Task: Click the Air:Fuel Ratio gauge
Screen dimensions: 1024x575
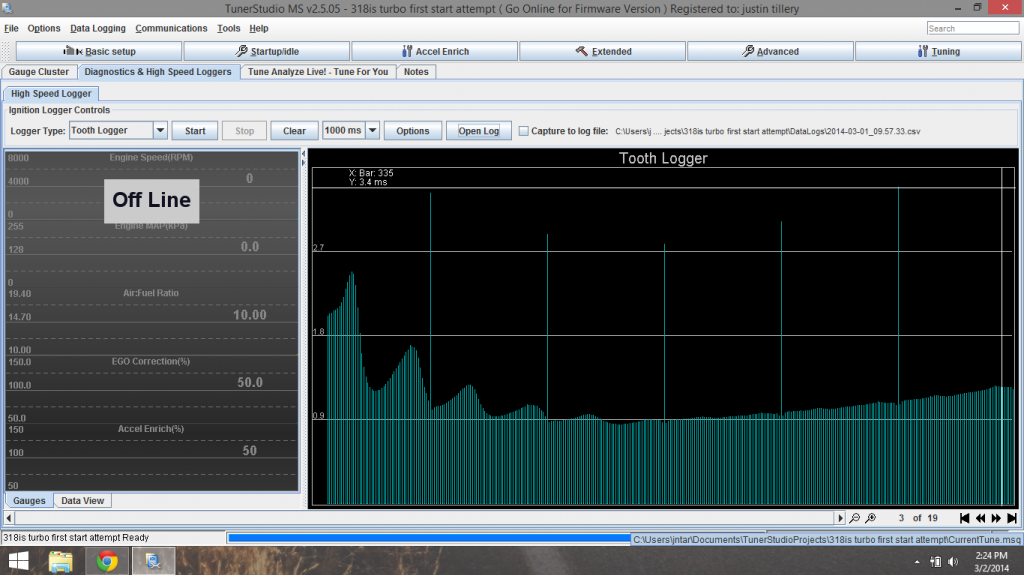Action: point(152,321)
